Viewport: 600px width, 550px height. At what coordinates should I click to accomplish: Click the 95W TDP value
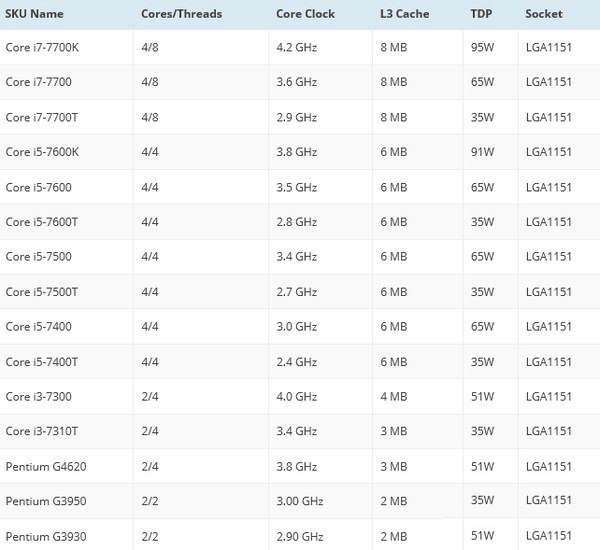[x=482, y=47]
